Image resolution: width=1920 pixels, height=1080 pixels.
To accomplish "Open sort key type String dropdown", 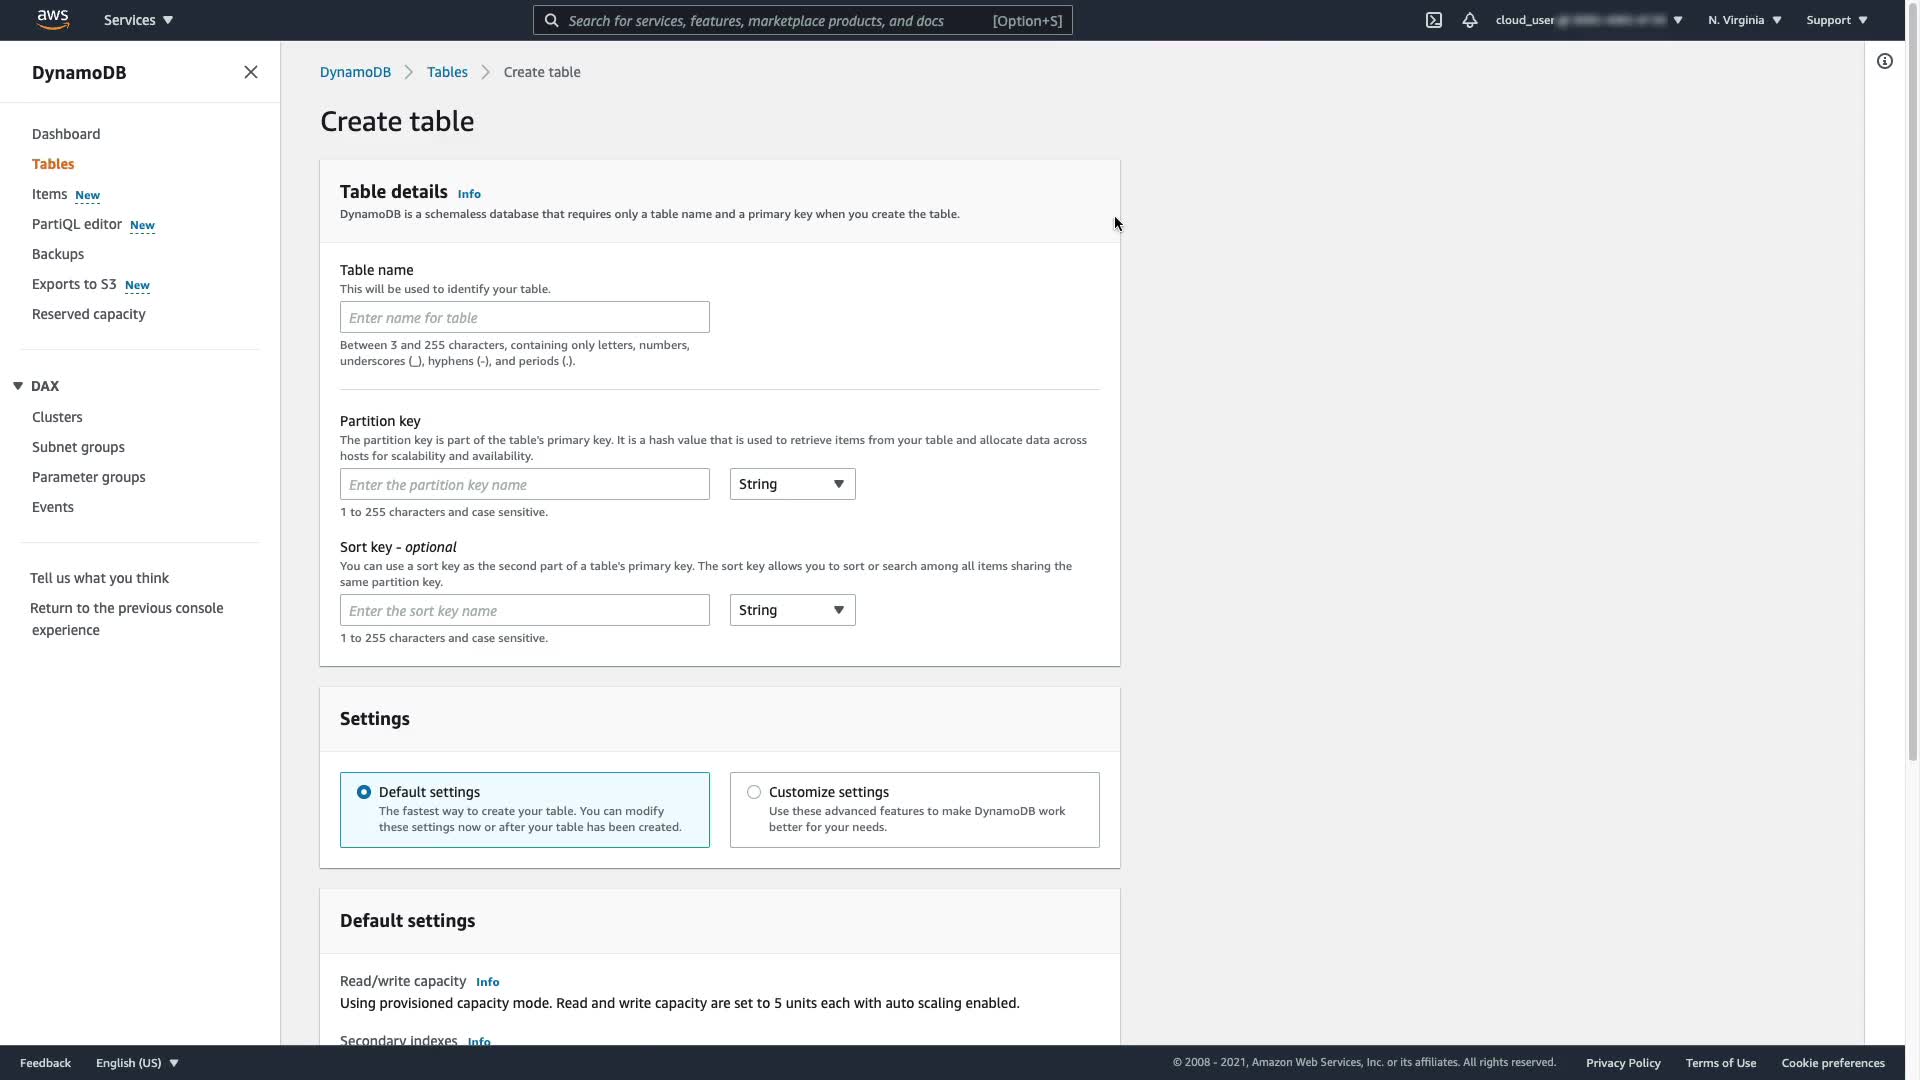I will [792, 610].
